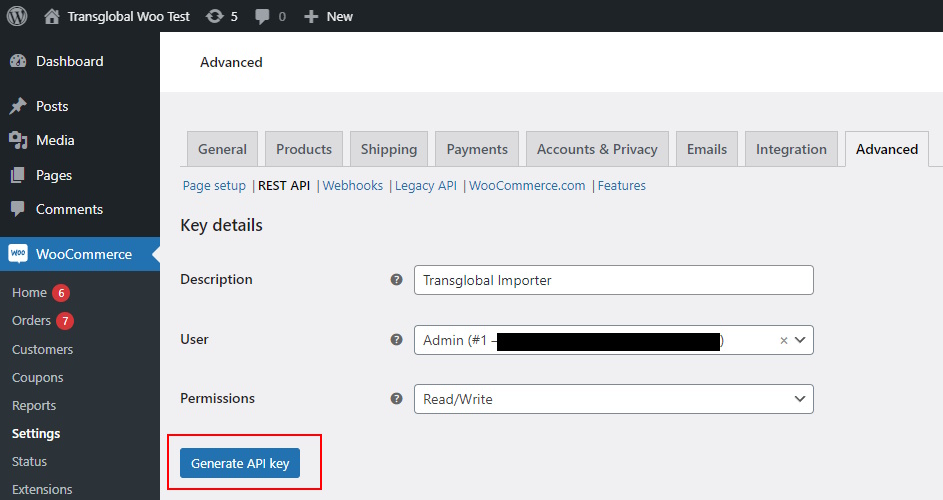Click the 'Advanced' page title text
The image size is (943, 500).
[x=231, y=62]
